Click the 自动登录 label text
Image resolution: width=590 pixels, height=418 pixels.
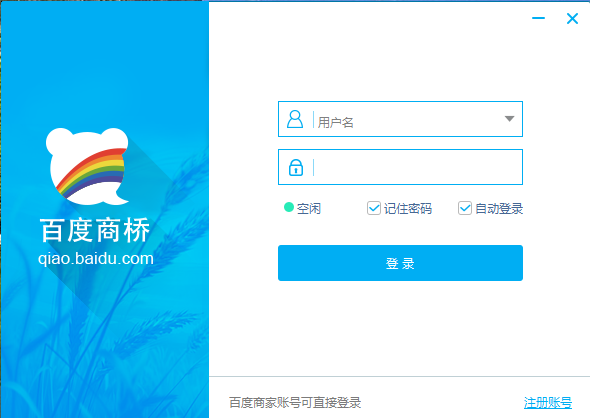(499, 208)
